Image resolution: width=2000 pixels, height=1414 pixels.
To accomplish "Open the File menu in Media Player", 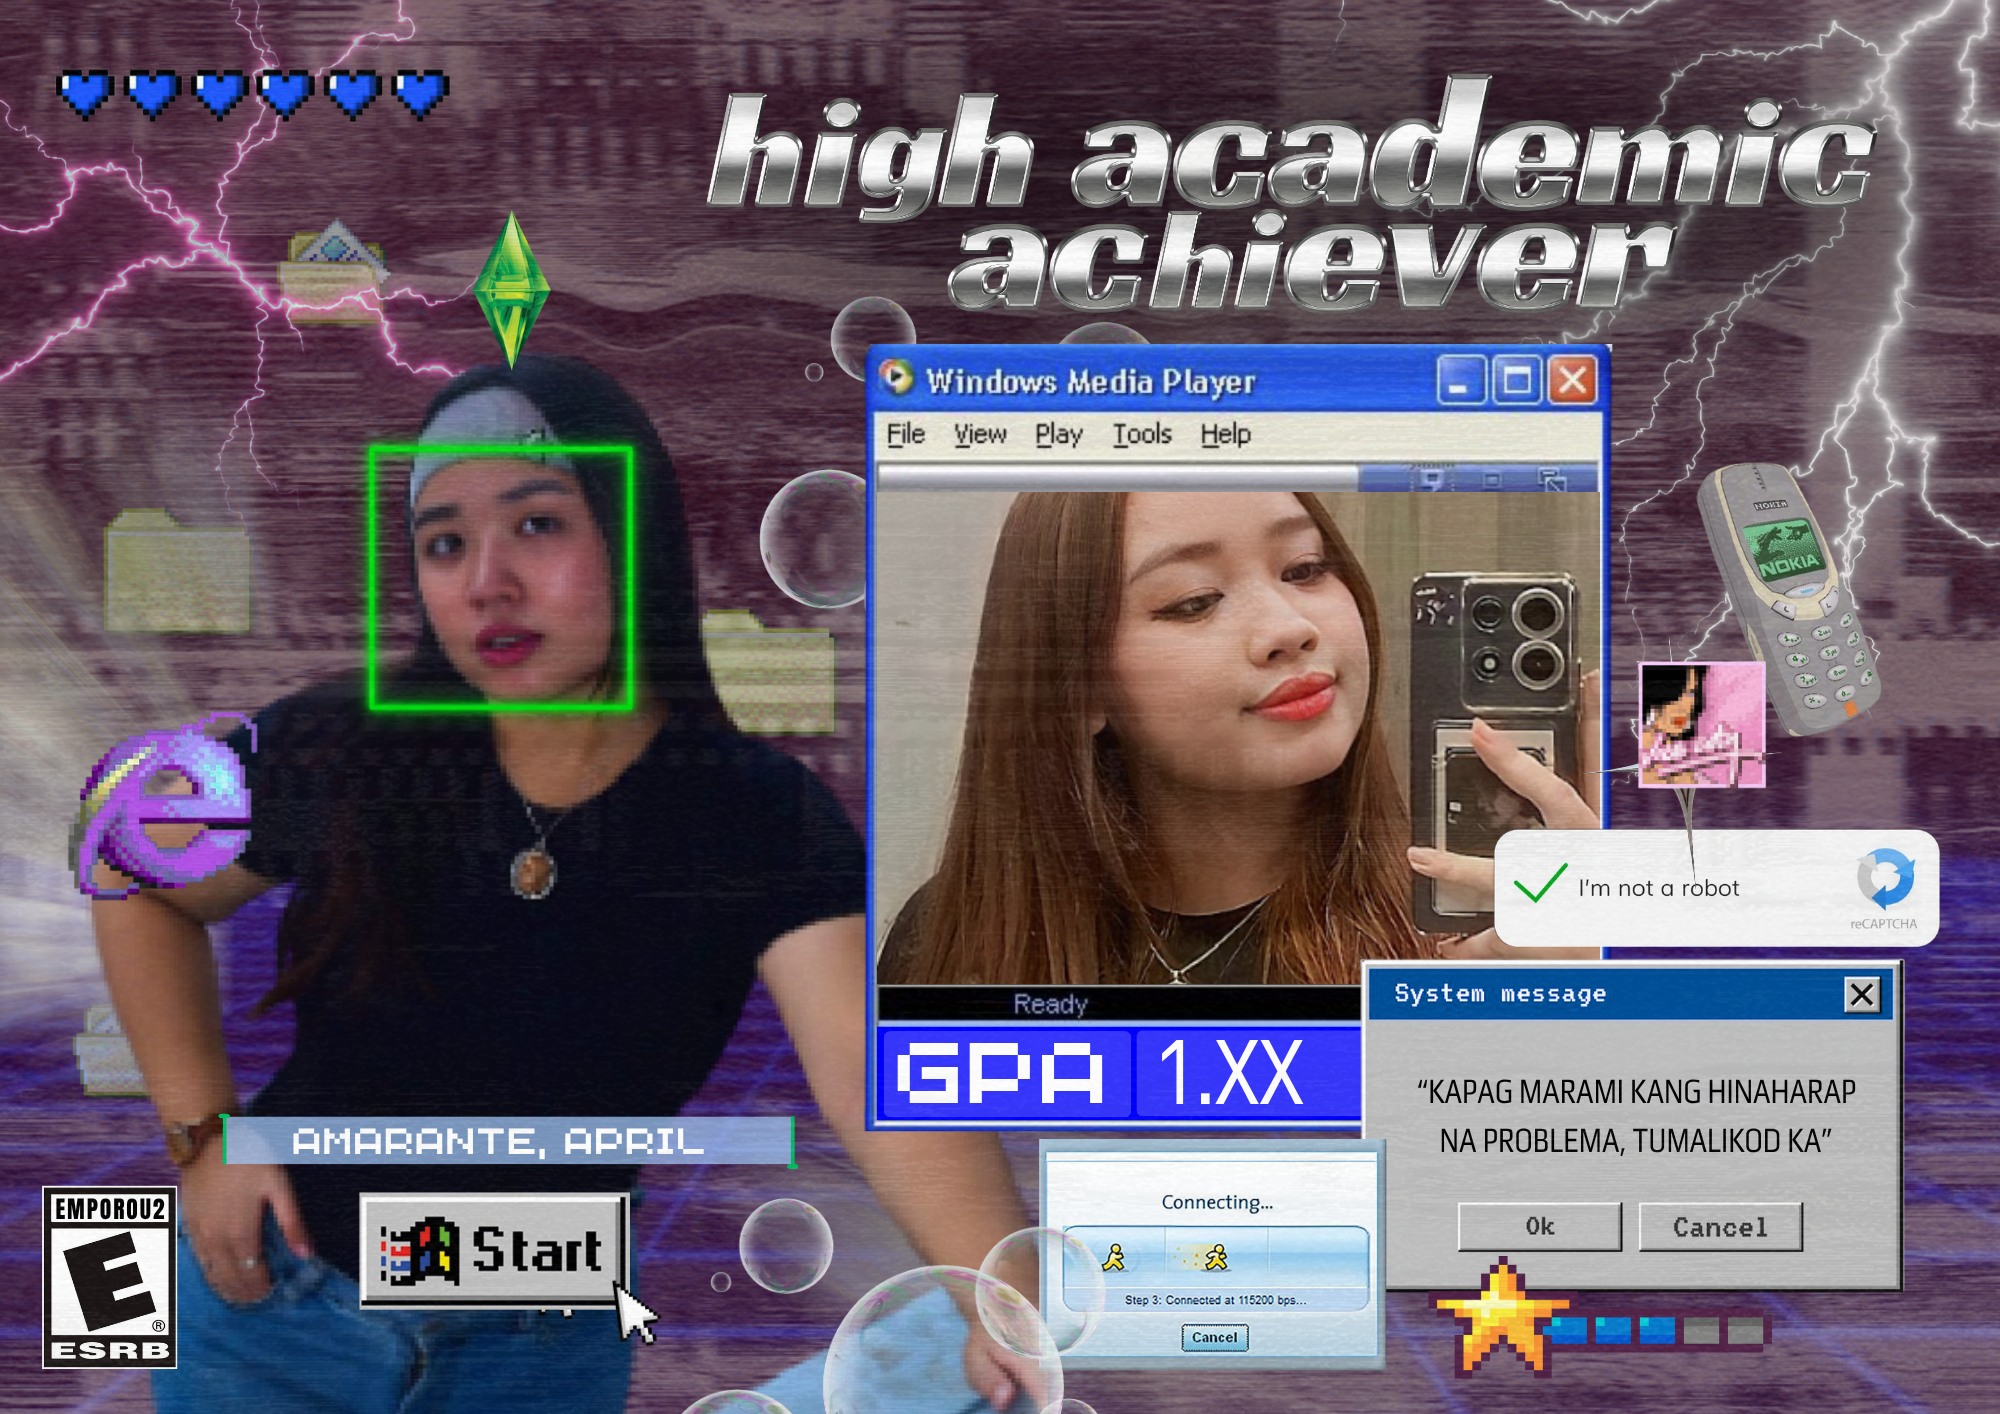I will (x=906, y=434).
